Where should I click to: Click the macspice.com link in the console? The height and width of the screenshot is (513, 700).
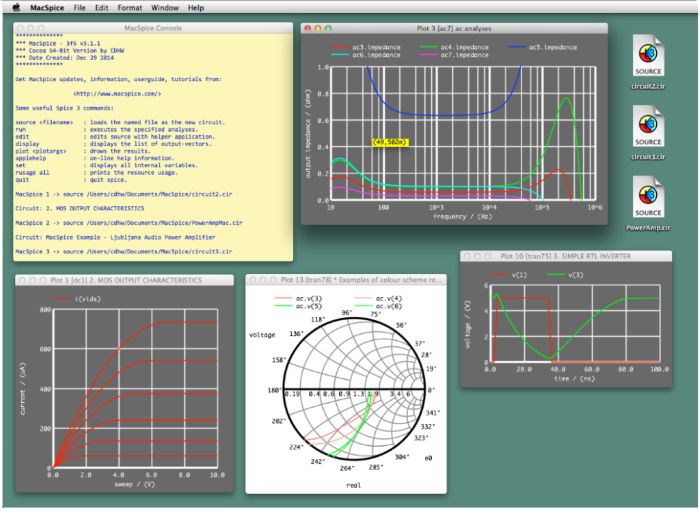tap(117, 94)
